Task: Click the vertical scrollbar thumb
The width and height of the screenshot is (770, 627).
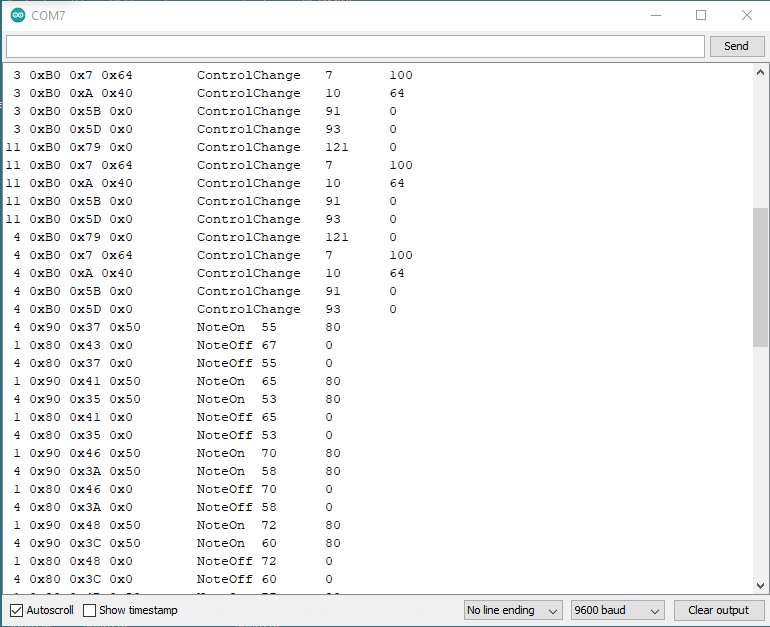Action: tap(760, 277)
